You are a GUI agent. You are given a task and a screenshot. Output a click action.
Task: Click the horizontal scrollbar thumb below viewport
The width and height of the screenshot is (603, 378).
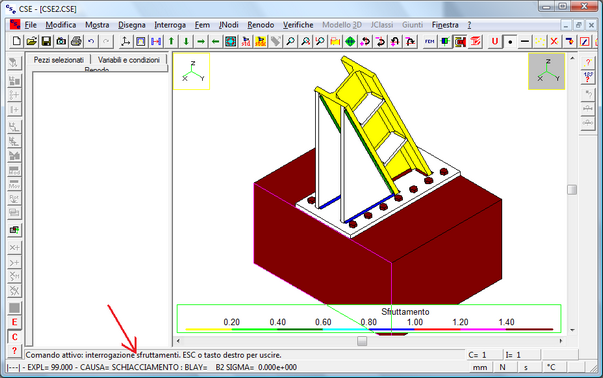pos(362,341)
